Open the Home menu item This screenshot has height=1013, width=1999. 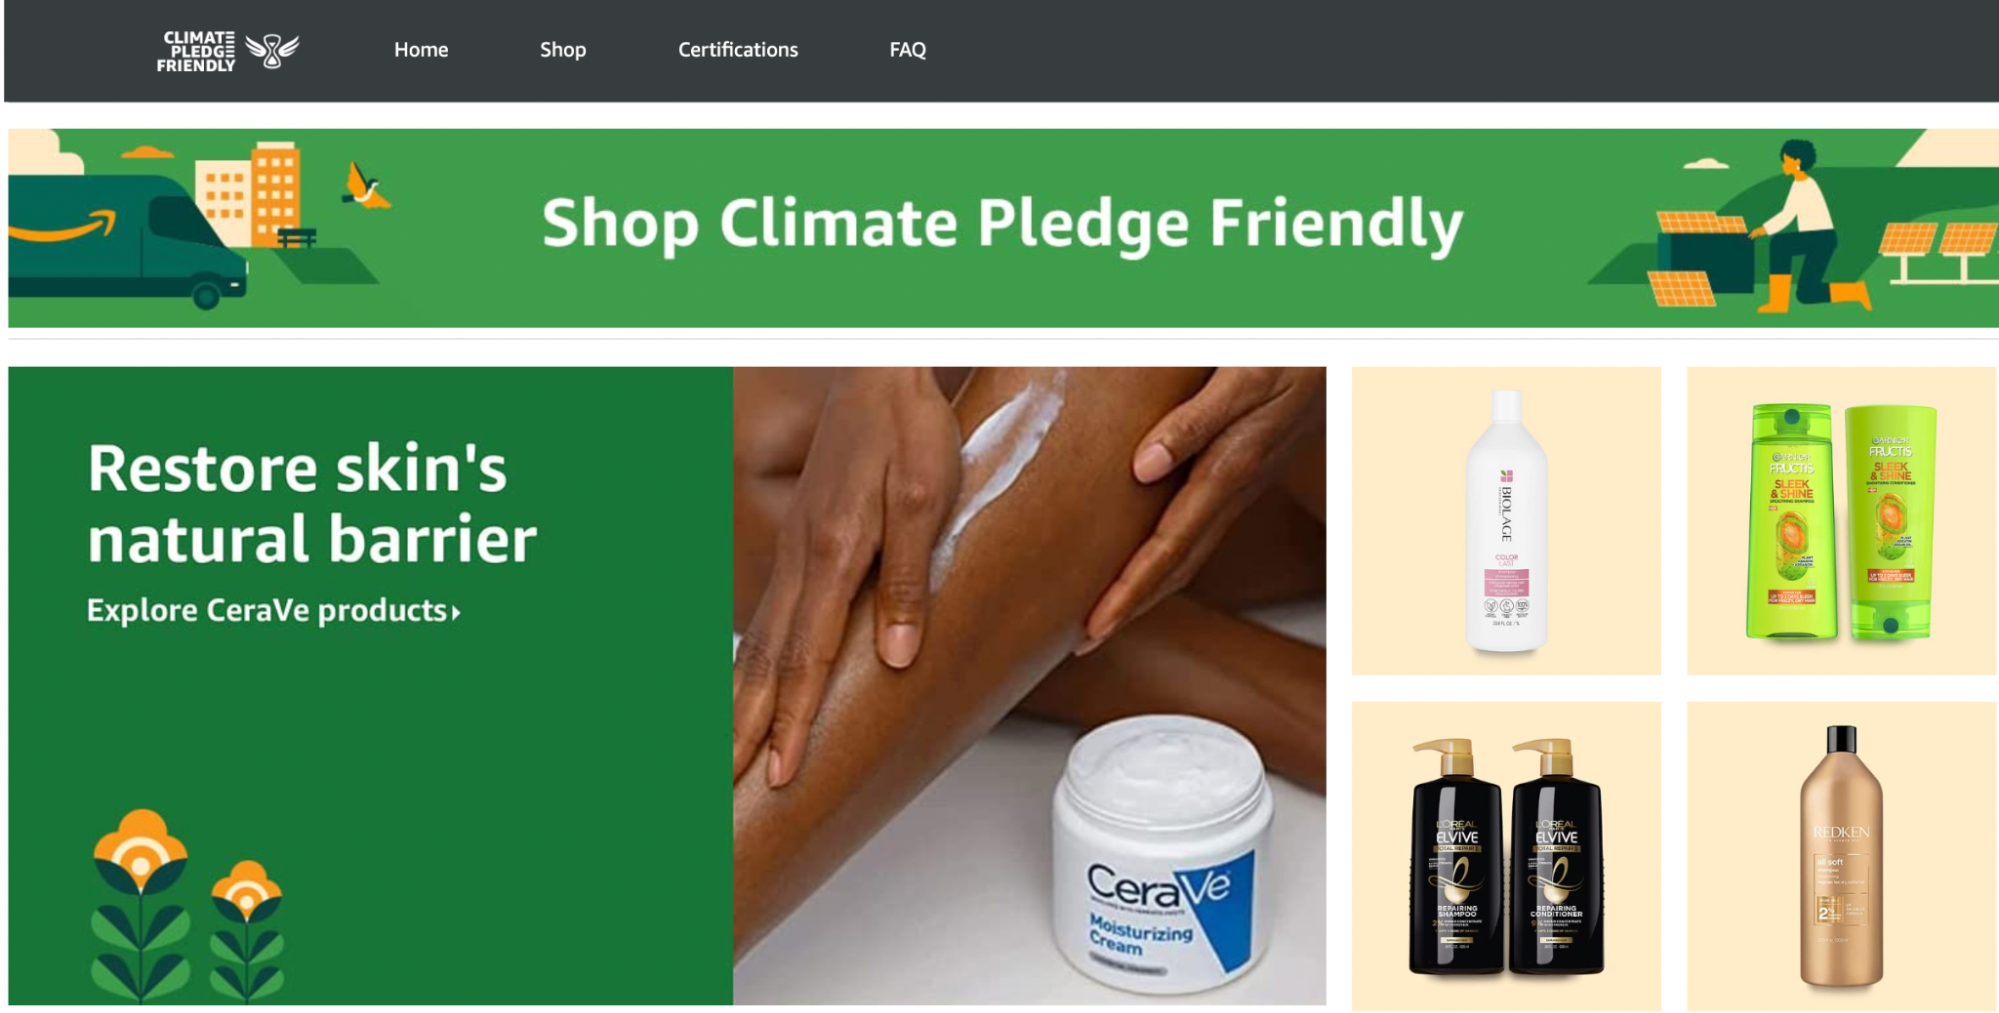[421, 50]
